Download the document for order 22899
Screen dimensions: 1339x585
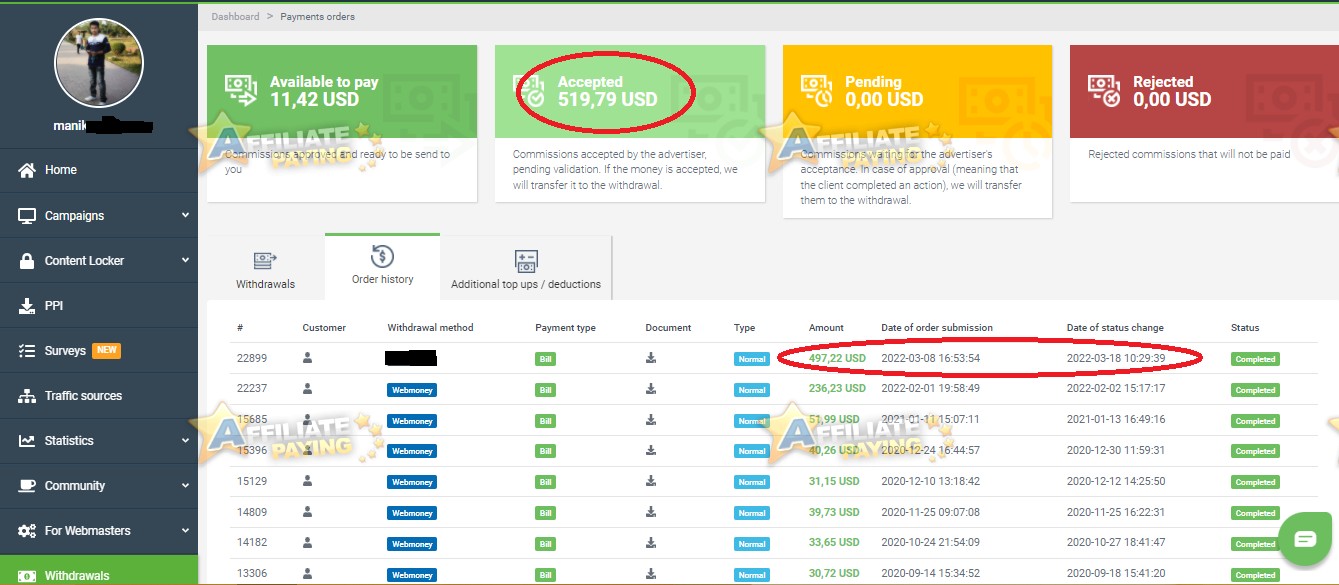click(x=651, y=358)
